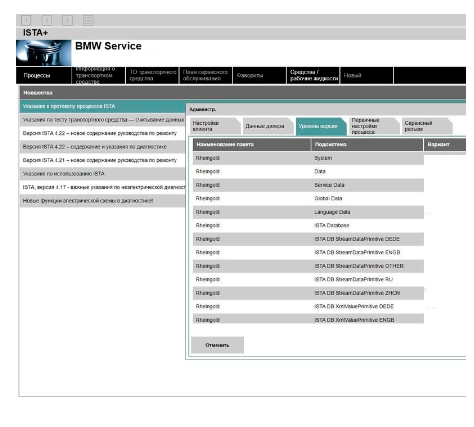Open the list view icon in top toolbar

pos(88,21)
